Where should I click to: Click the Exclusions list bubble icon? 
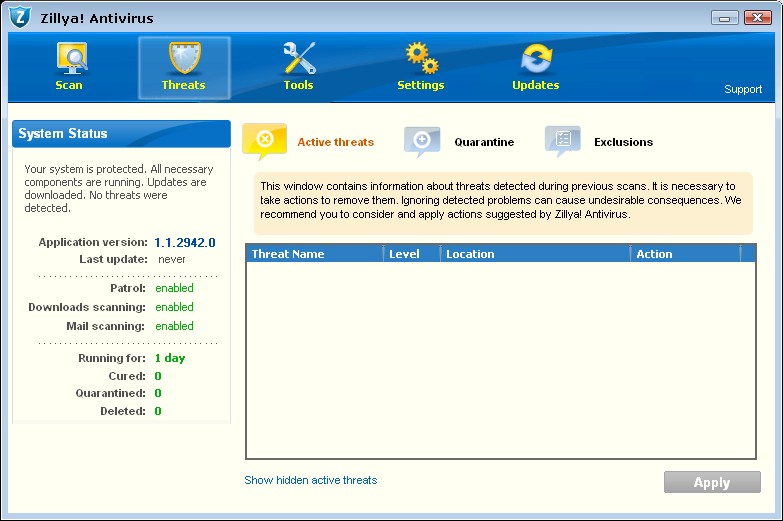pos(563,141)
